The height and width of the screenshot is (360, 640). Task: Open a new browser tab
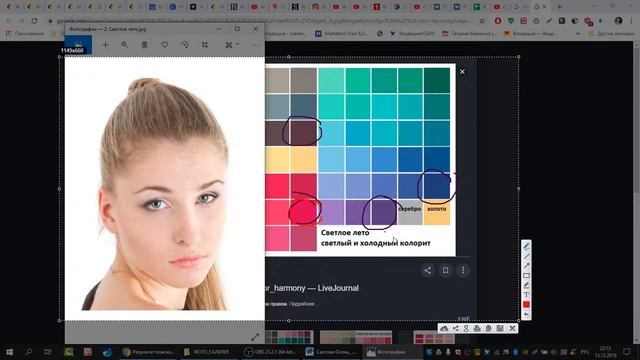pos(560,7)
